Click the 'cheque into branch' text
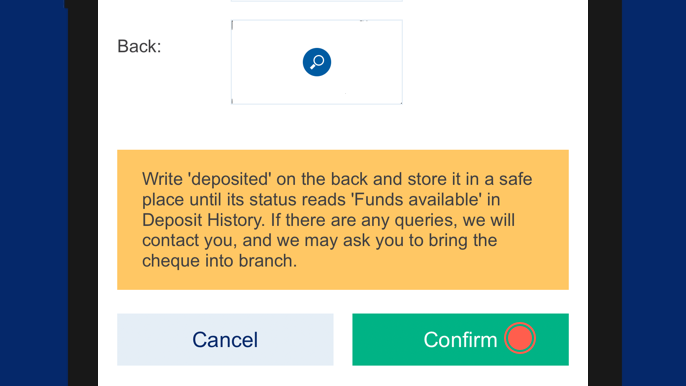The height and width of the screenshot is (386, 686). click(x=219, y=261)
